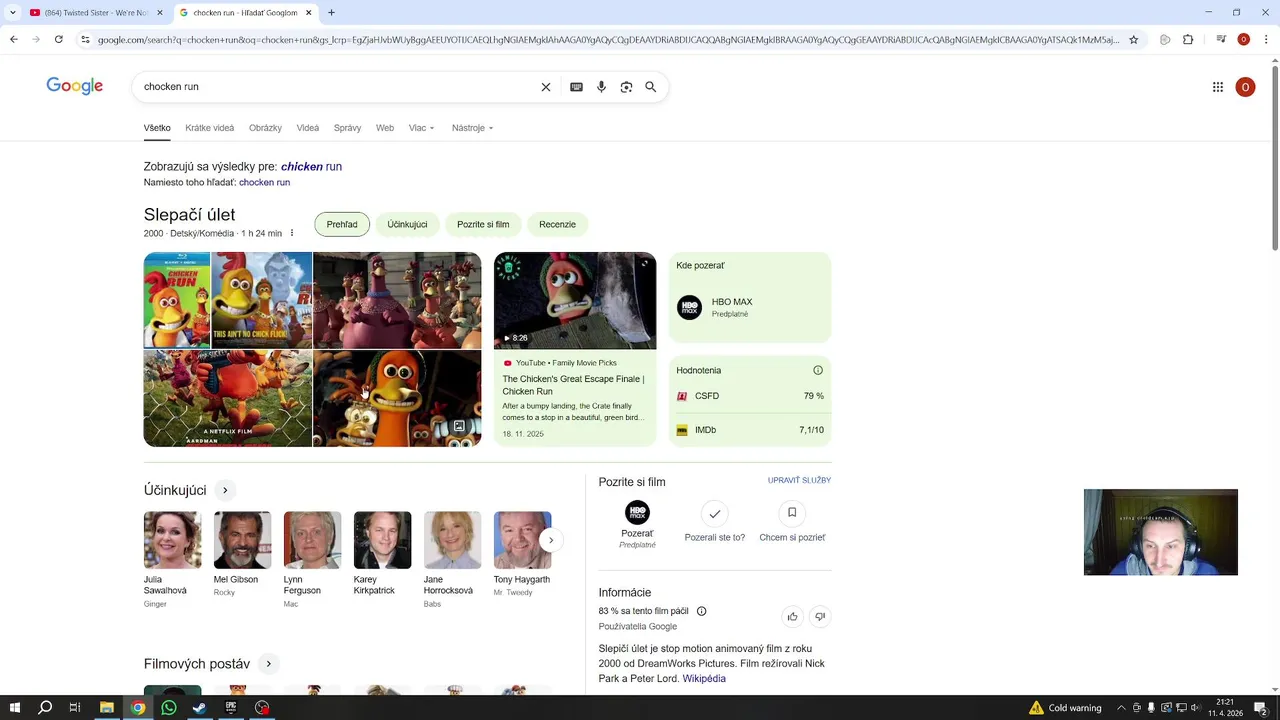Search by image with camera lens icon
The width and height of the screenshot is (1280, 720).
tap(626, 87)
